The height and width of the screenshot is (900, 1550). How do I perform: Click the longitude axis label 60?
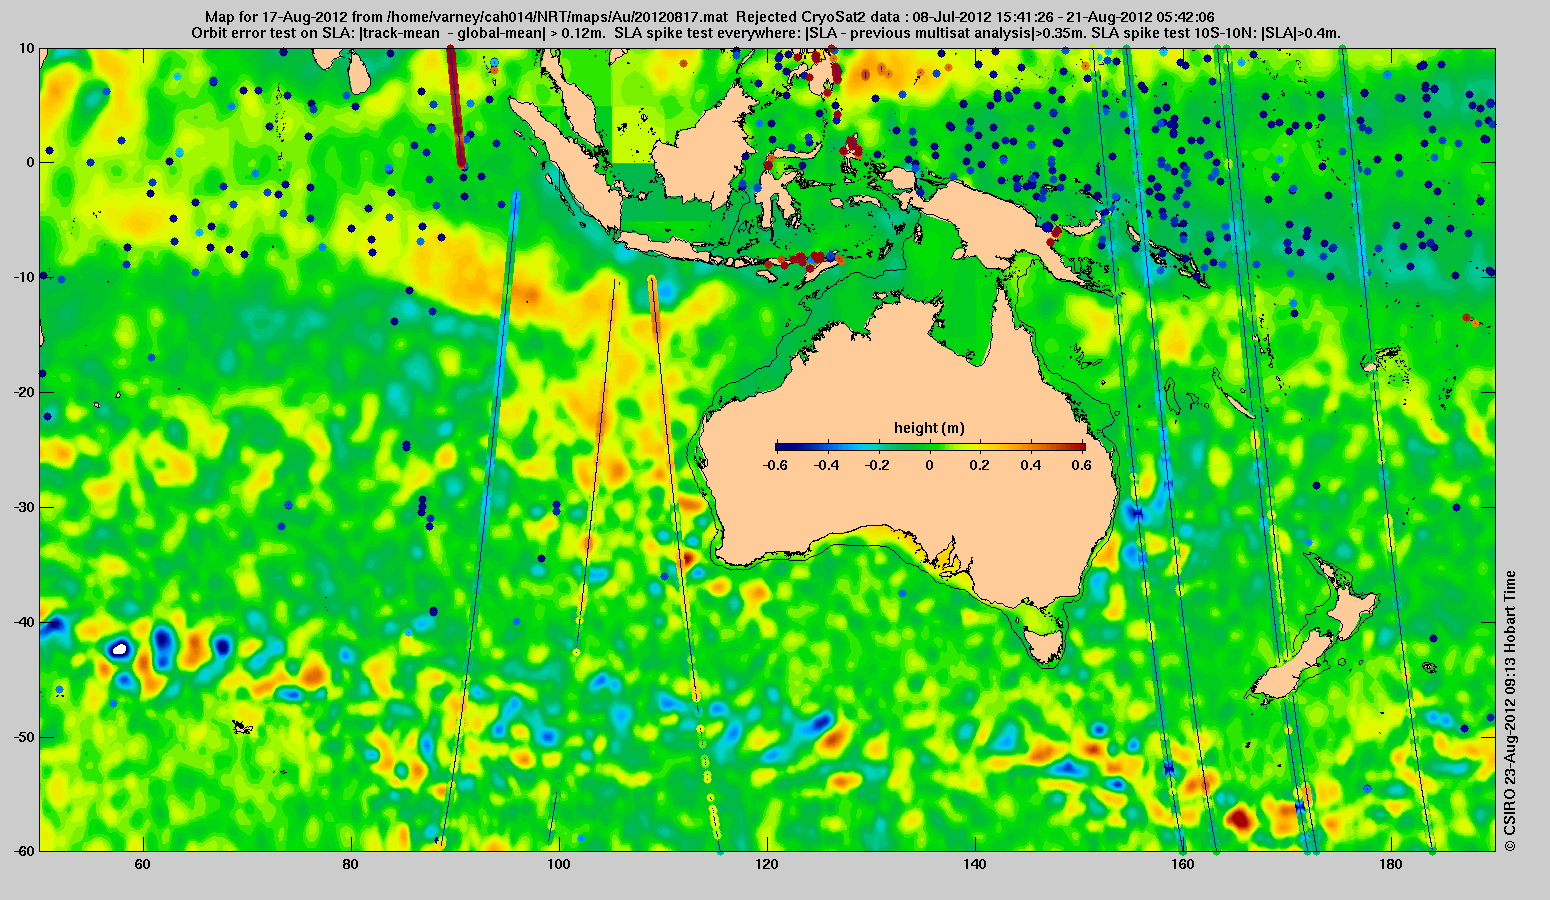pos(142,864)
